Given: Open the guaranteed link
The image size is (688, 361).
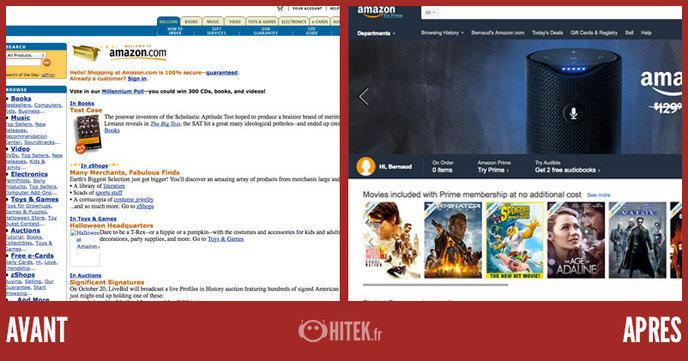Looking at the screenshot, I should pyautogui.click(x=222, y=73).
